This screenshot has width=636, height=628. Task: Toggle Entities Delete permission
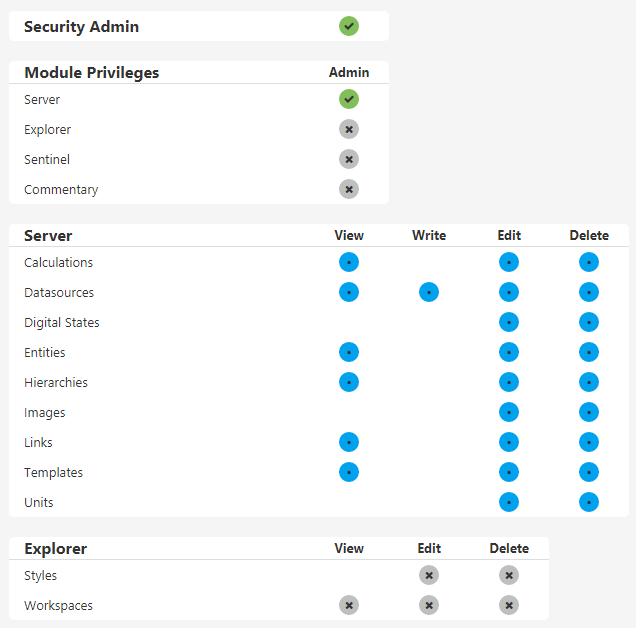tap(588, 352)
